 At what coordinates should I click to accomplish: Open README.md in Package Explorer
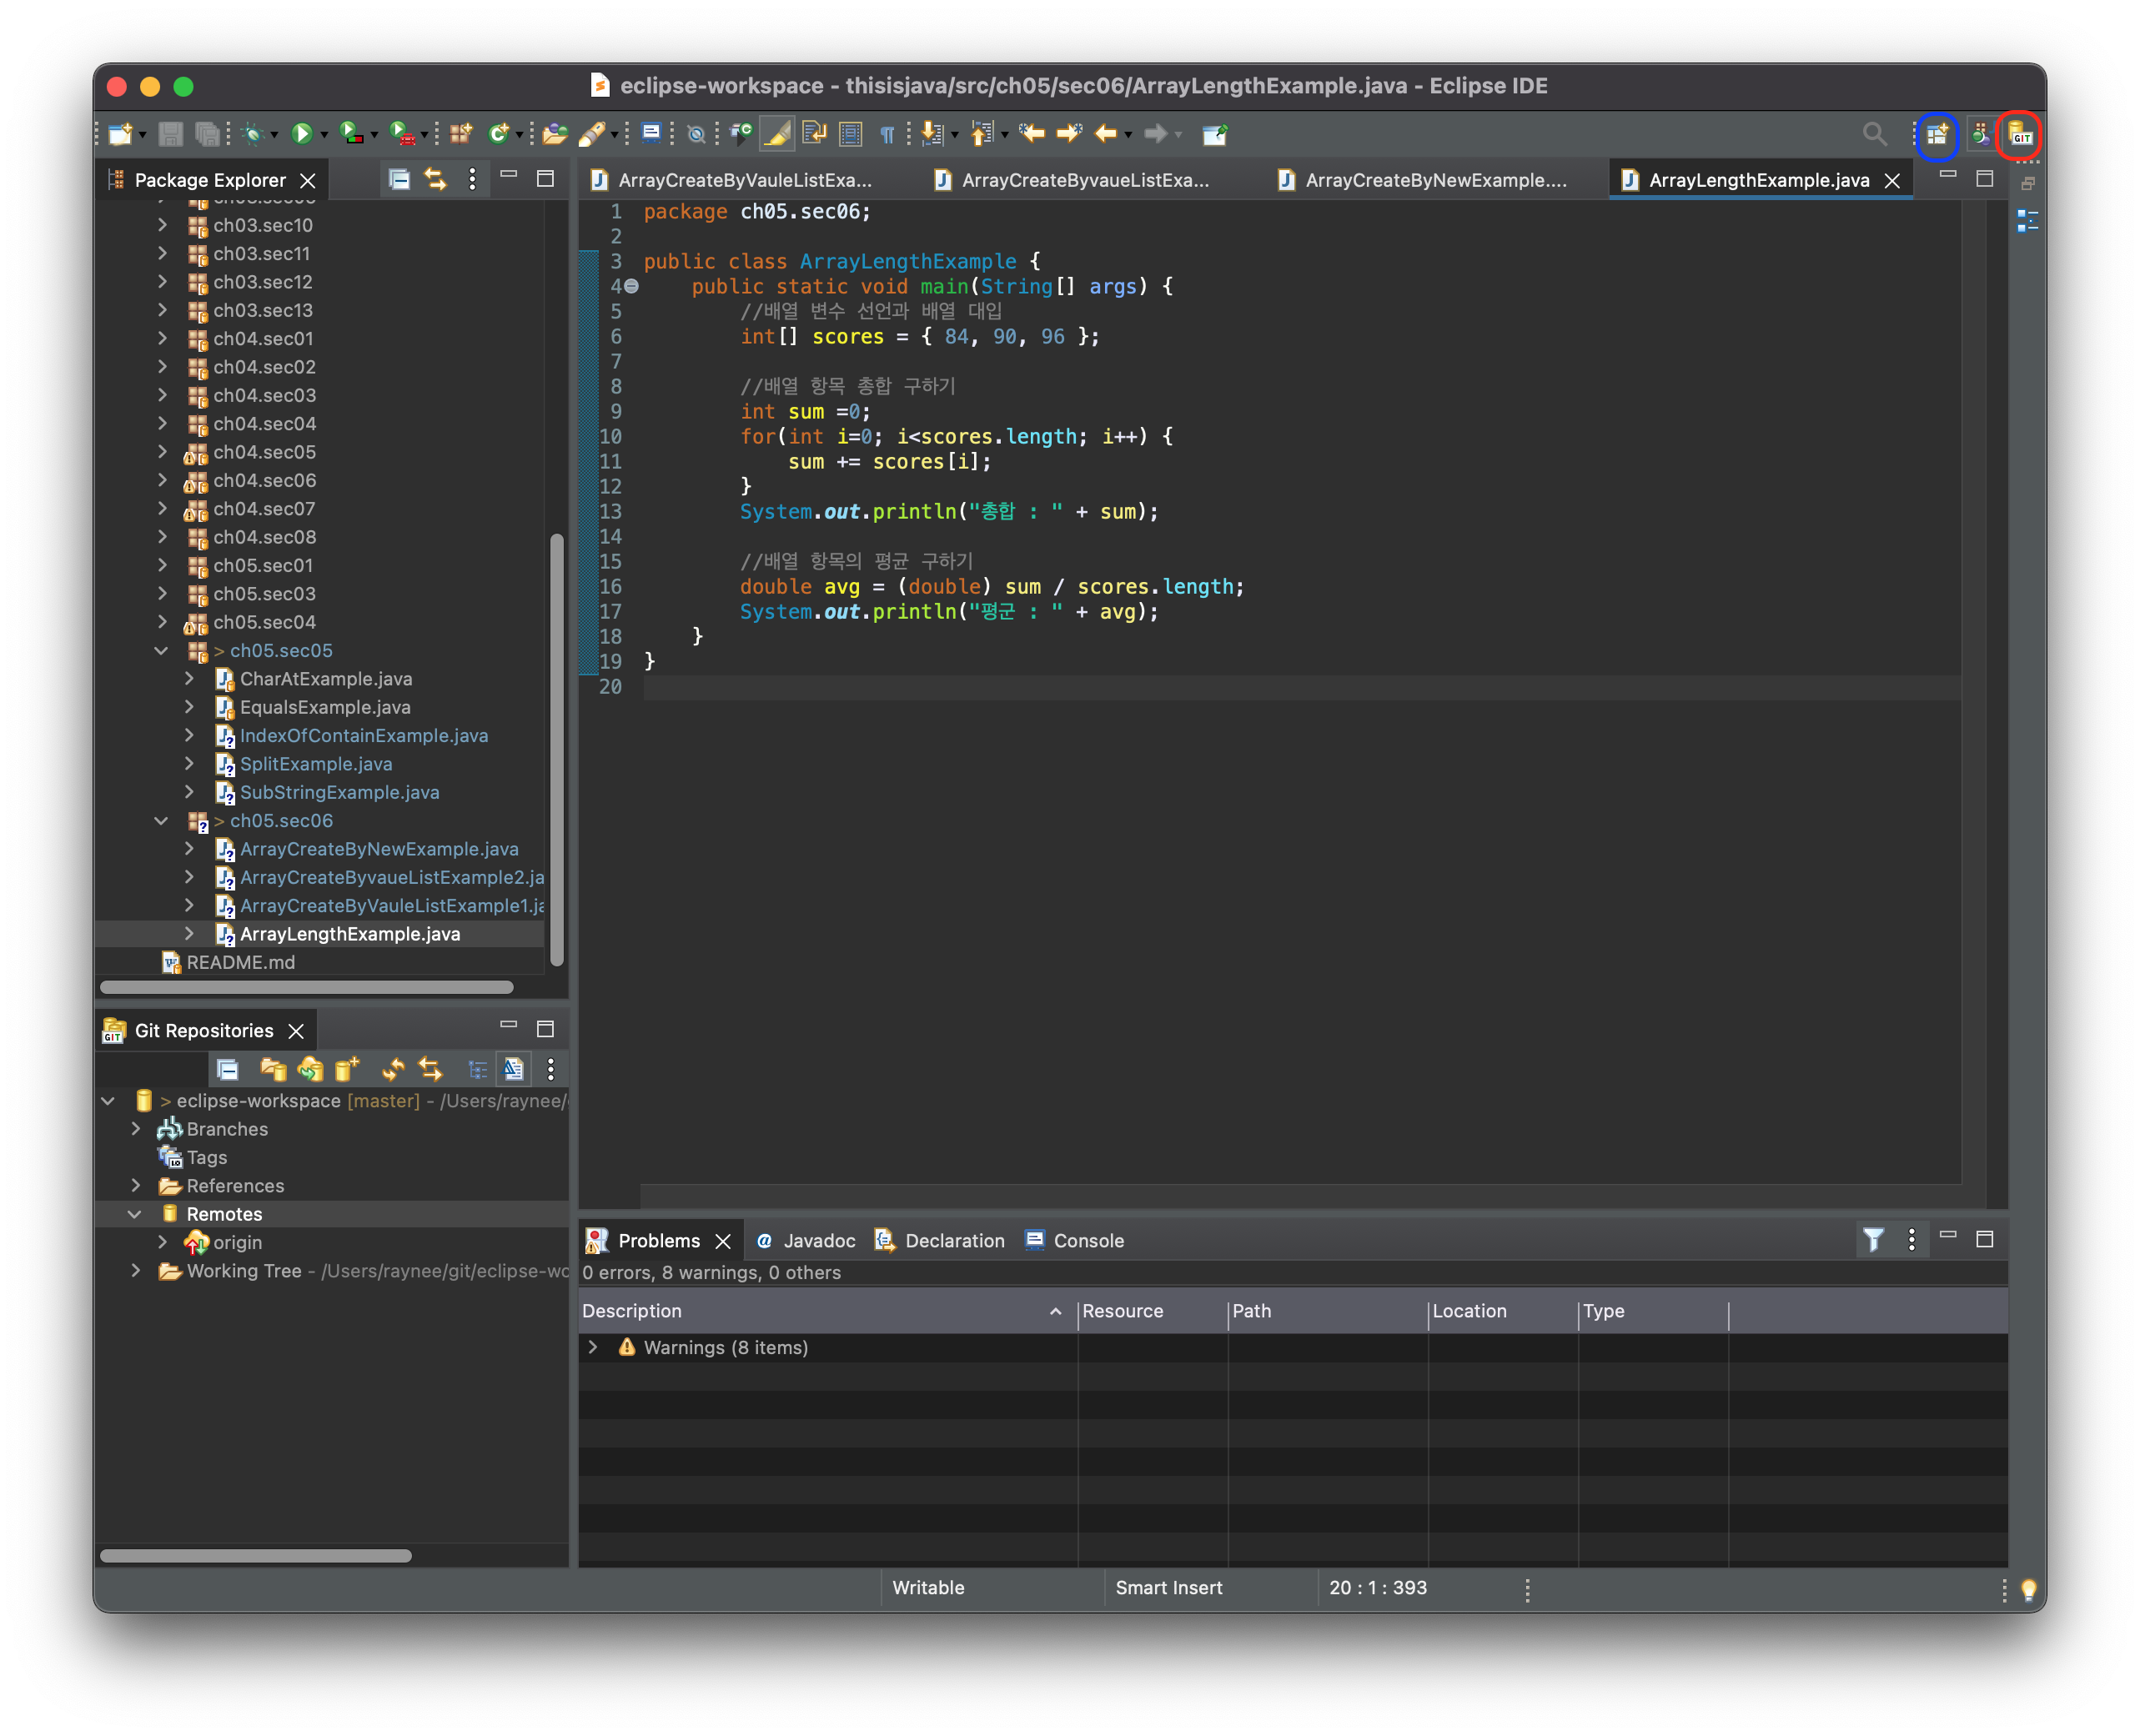240,962
